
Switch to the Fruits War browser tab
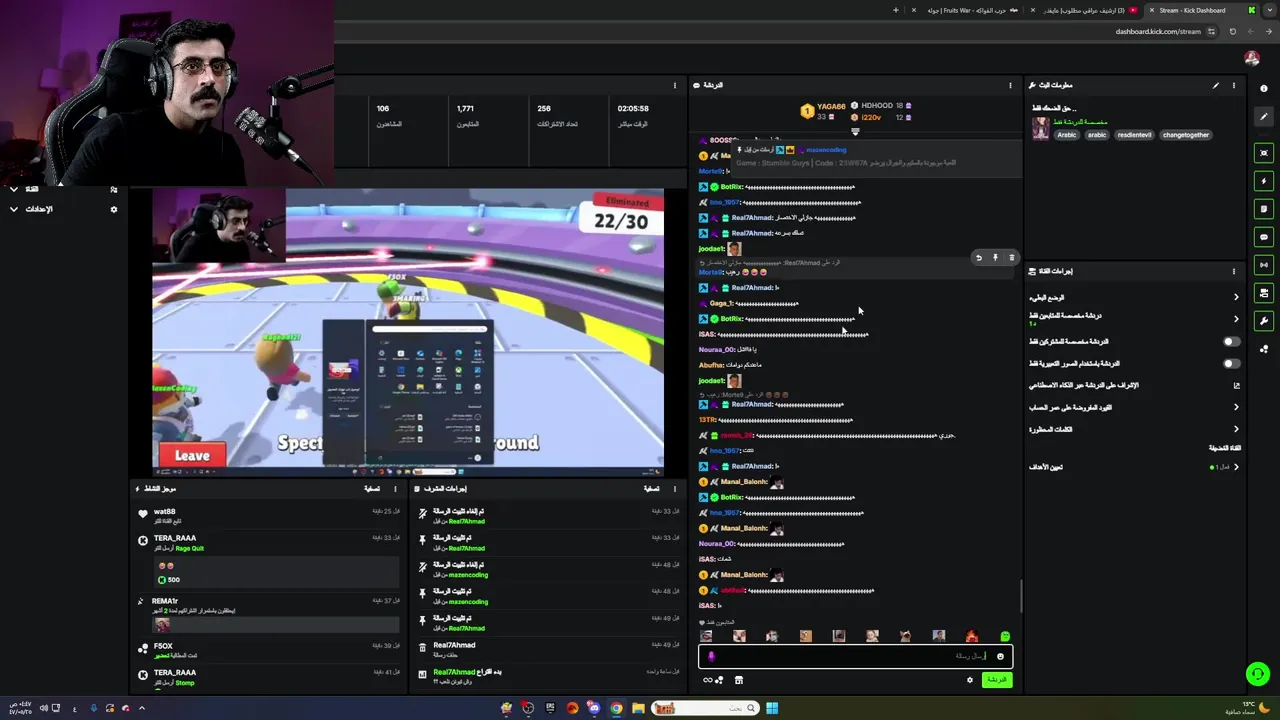click(x=967, y=10)
